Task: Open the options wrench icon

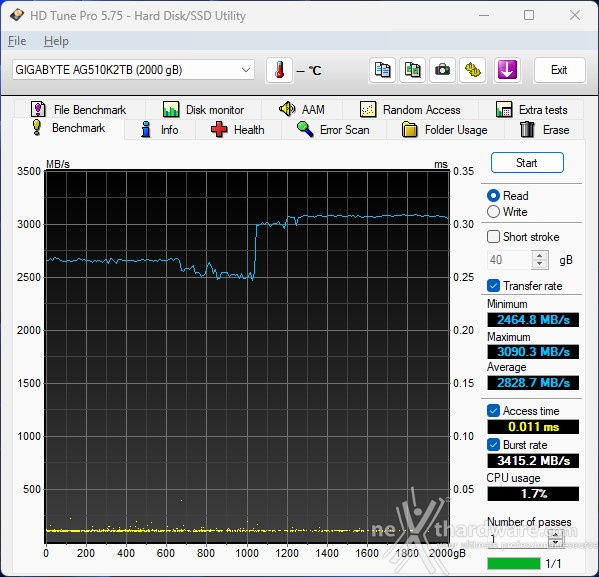Action: (473, 70)
